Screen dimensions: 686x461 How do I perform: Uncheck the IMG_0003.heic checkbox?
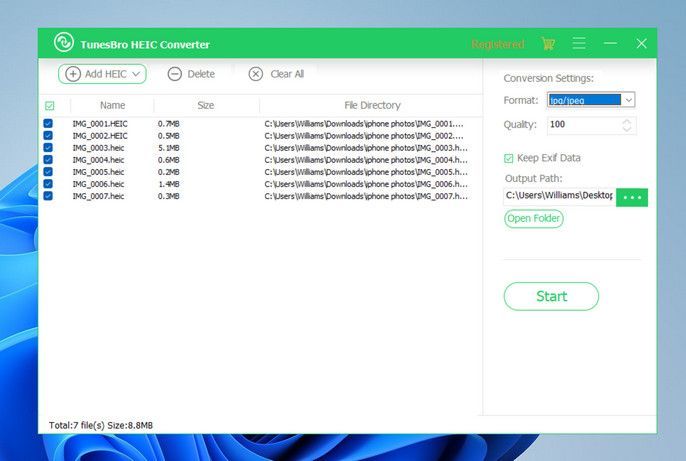(x=48, y=148)
